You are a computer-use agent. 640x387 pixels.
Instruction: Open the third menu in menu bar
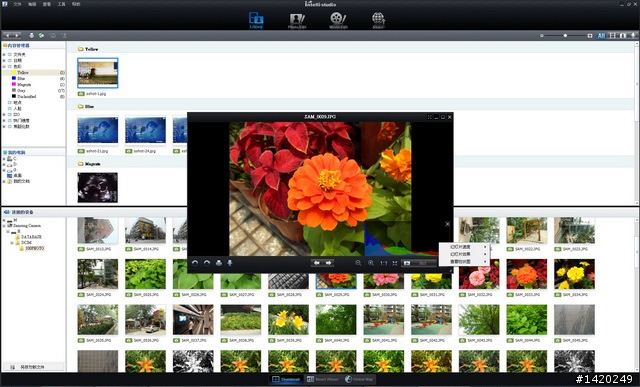[x=47, y=4]
